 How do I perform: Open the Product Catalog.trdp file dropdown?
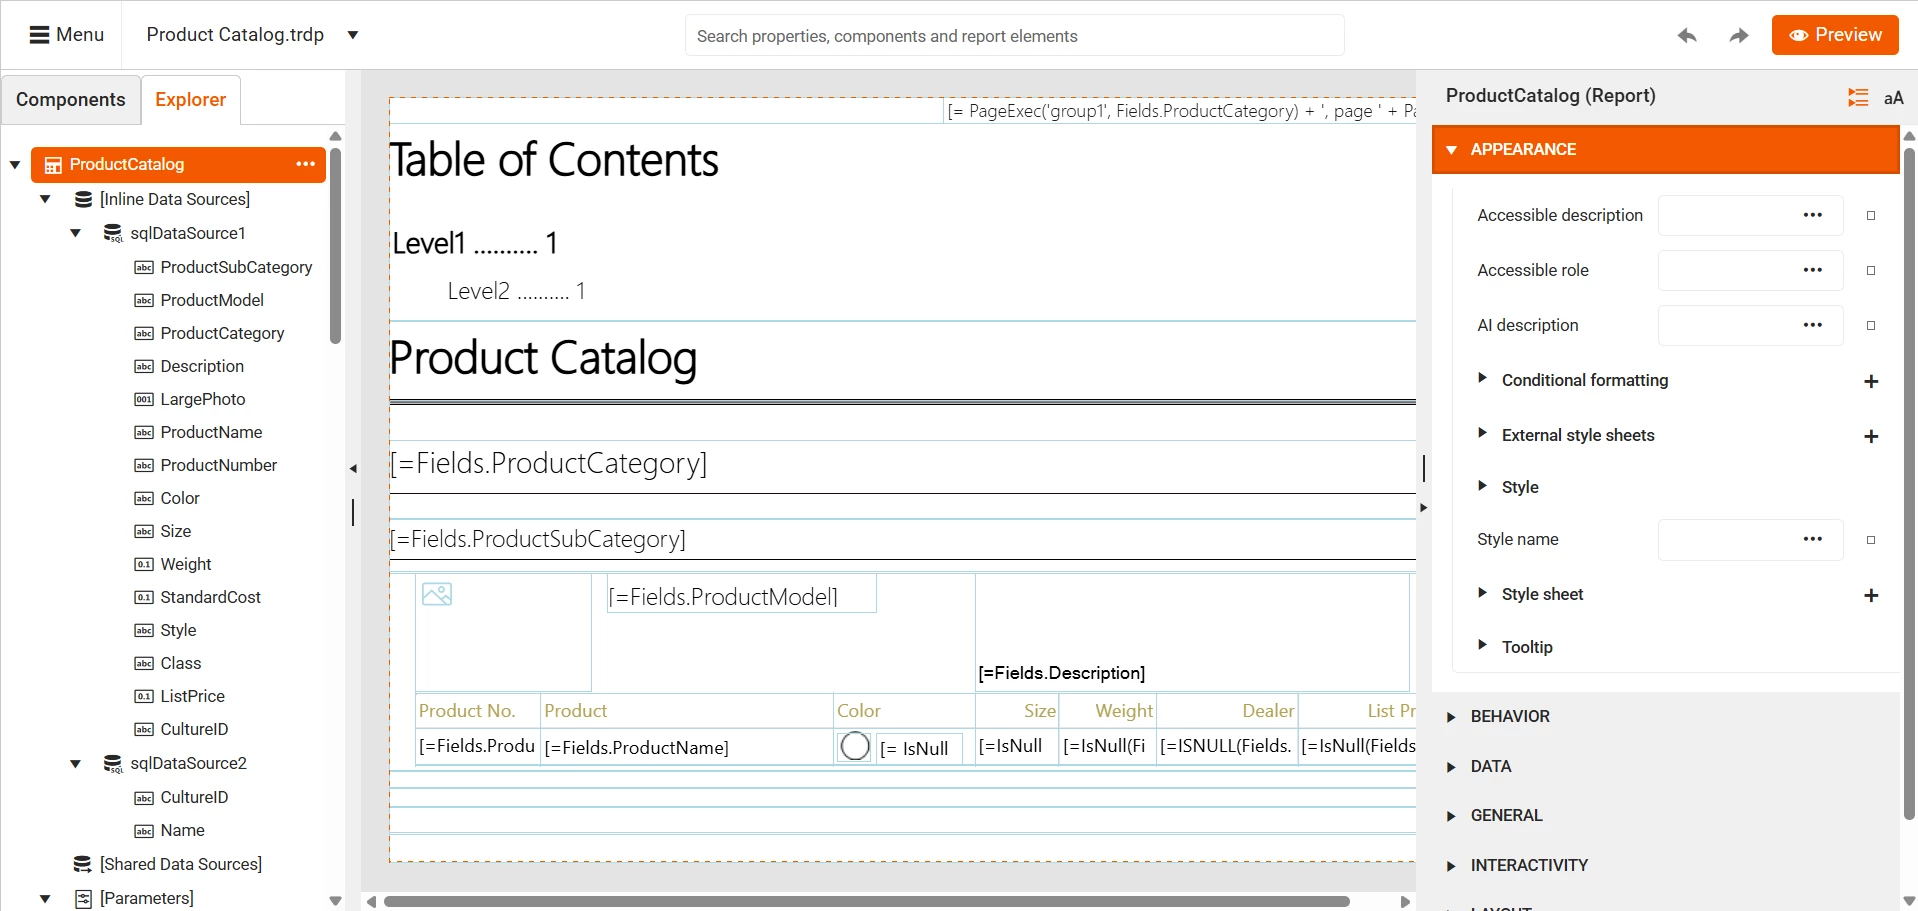353,35
